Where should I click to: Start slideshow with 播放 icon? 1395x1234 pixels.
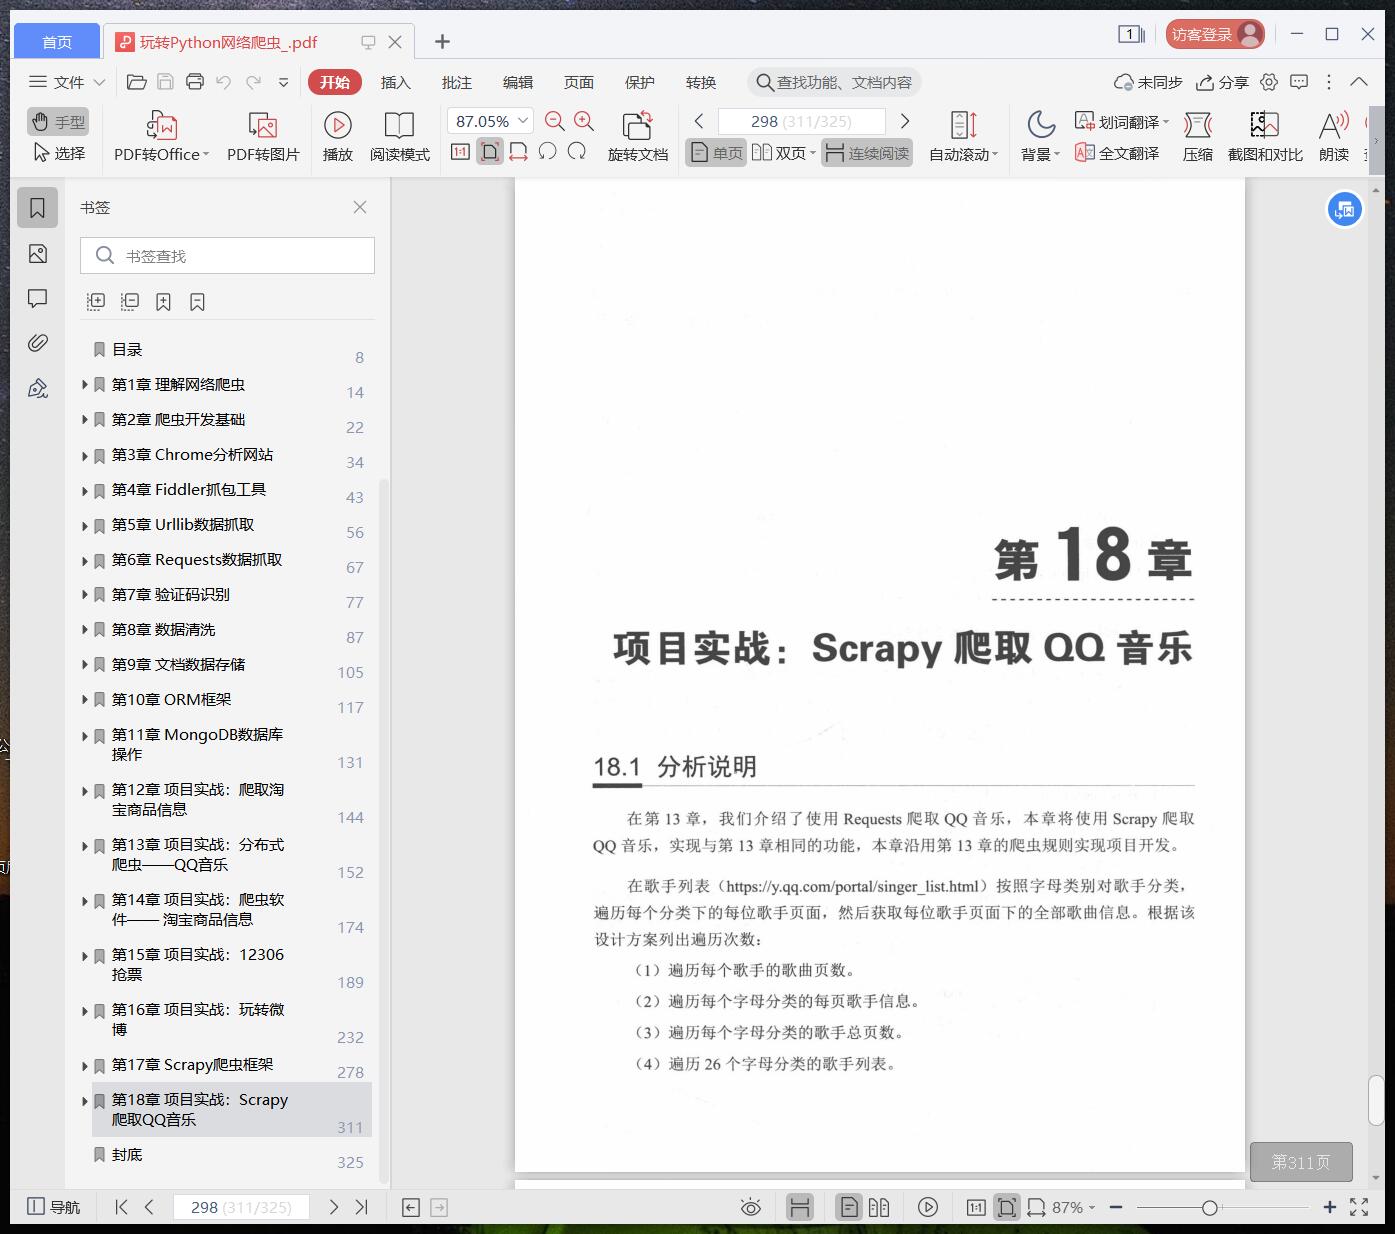pyautogui.click(x=338, y=137)
